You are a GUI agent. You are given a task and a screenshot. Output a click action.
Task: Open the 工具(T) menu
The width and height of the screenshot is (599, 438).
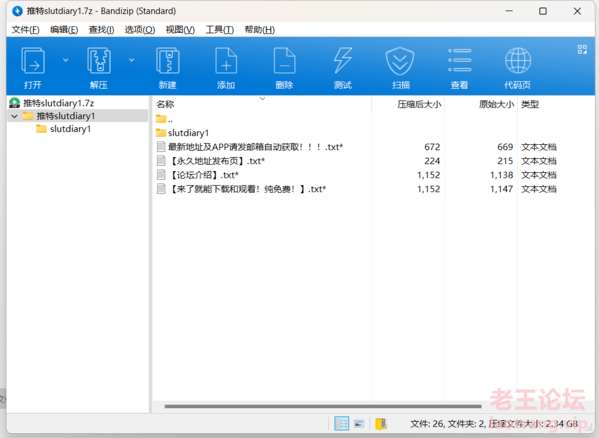tap(220, 30)
